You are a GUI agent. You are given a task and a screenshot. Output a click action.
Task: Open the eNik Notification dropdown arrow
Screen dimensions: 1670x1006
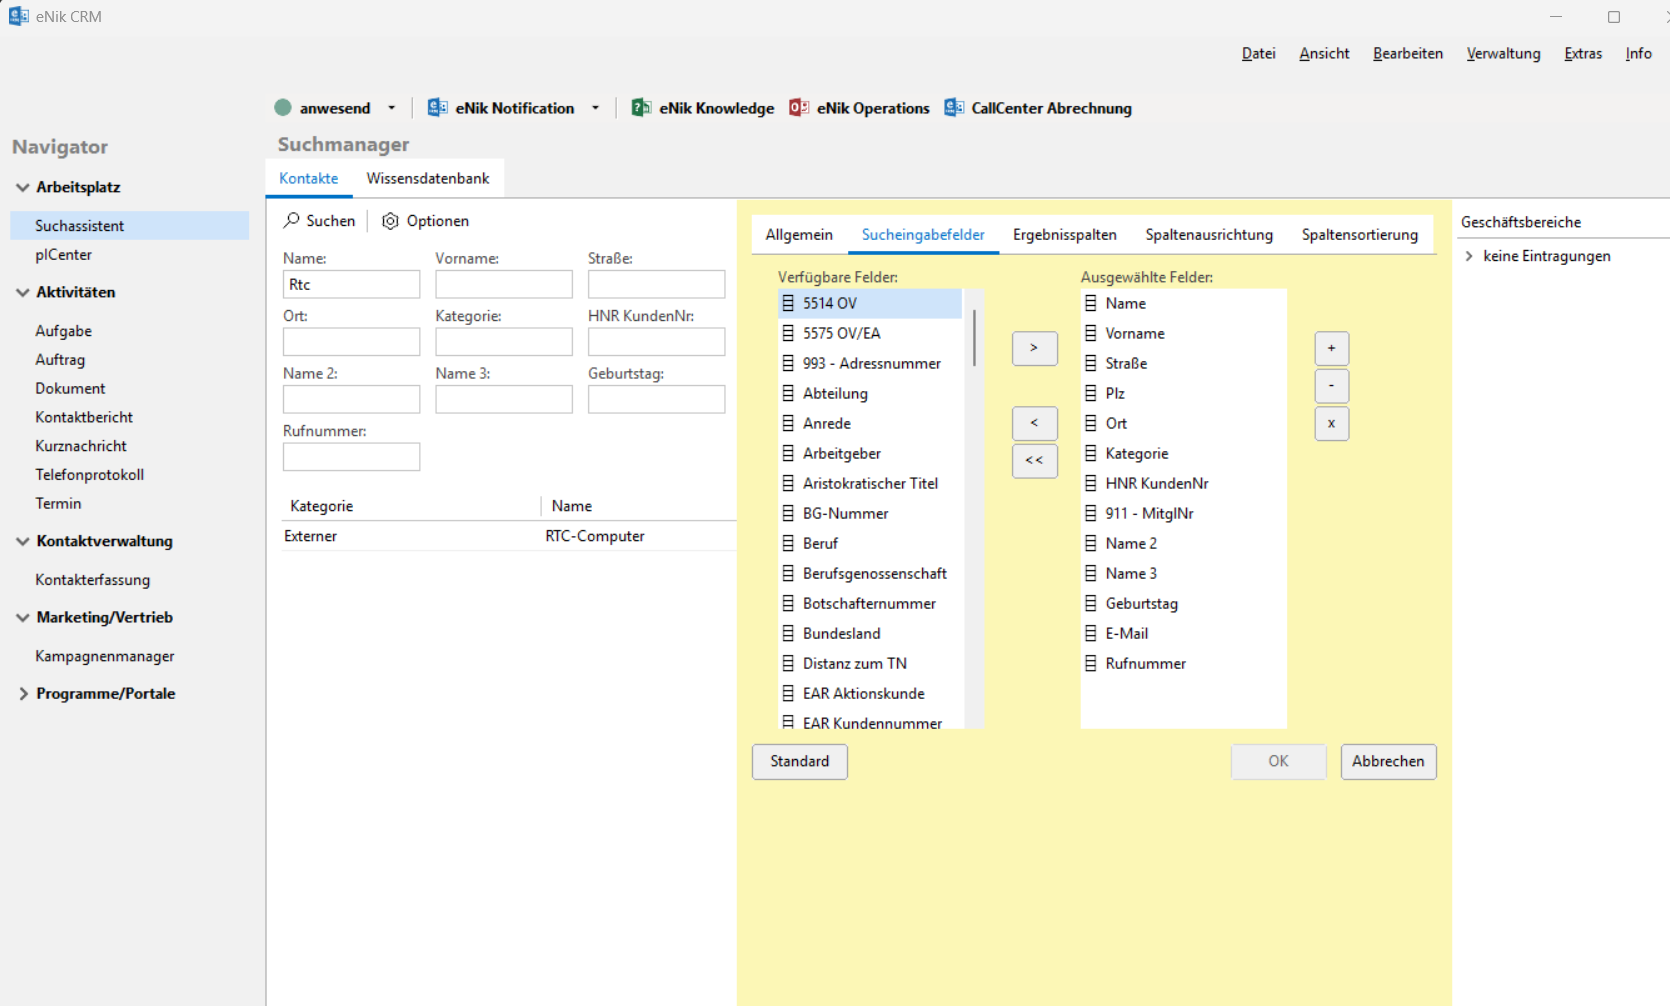(x=595, y=108)
